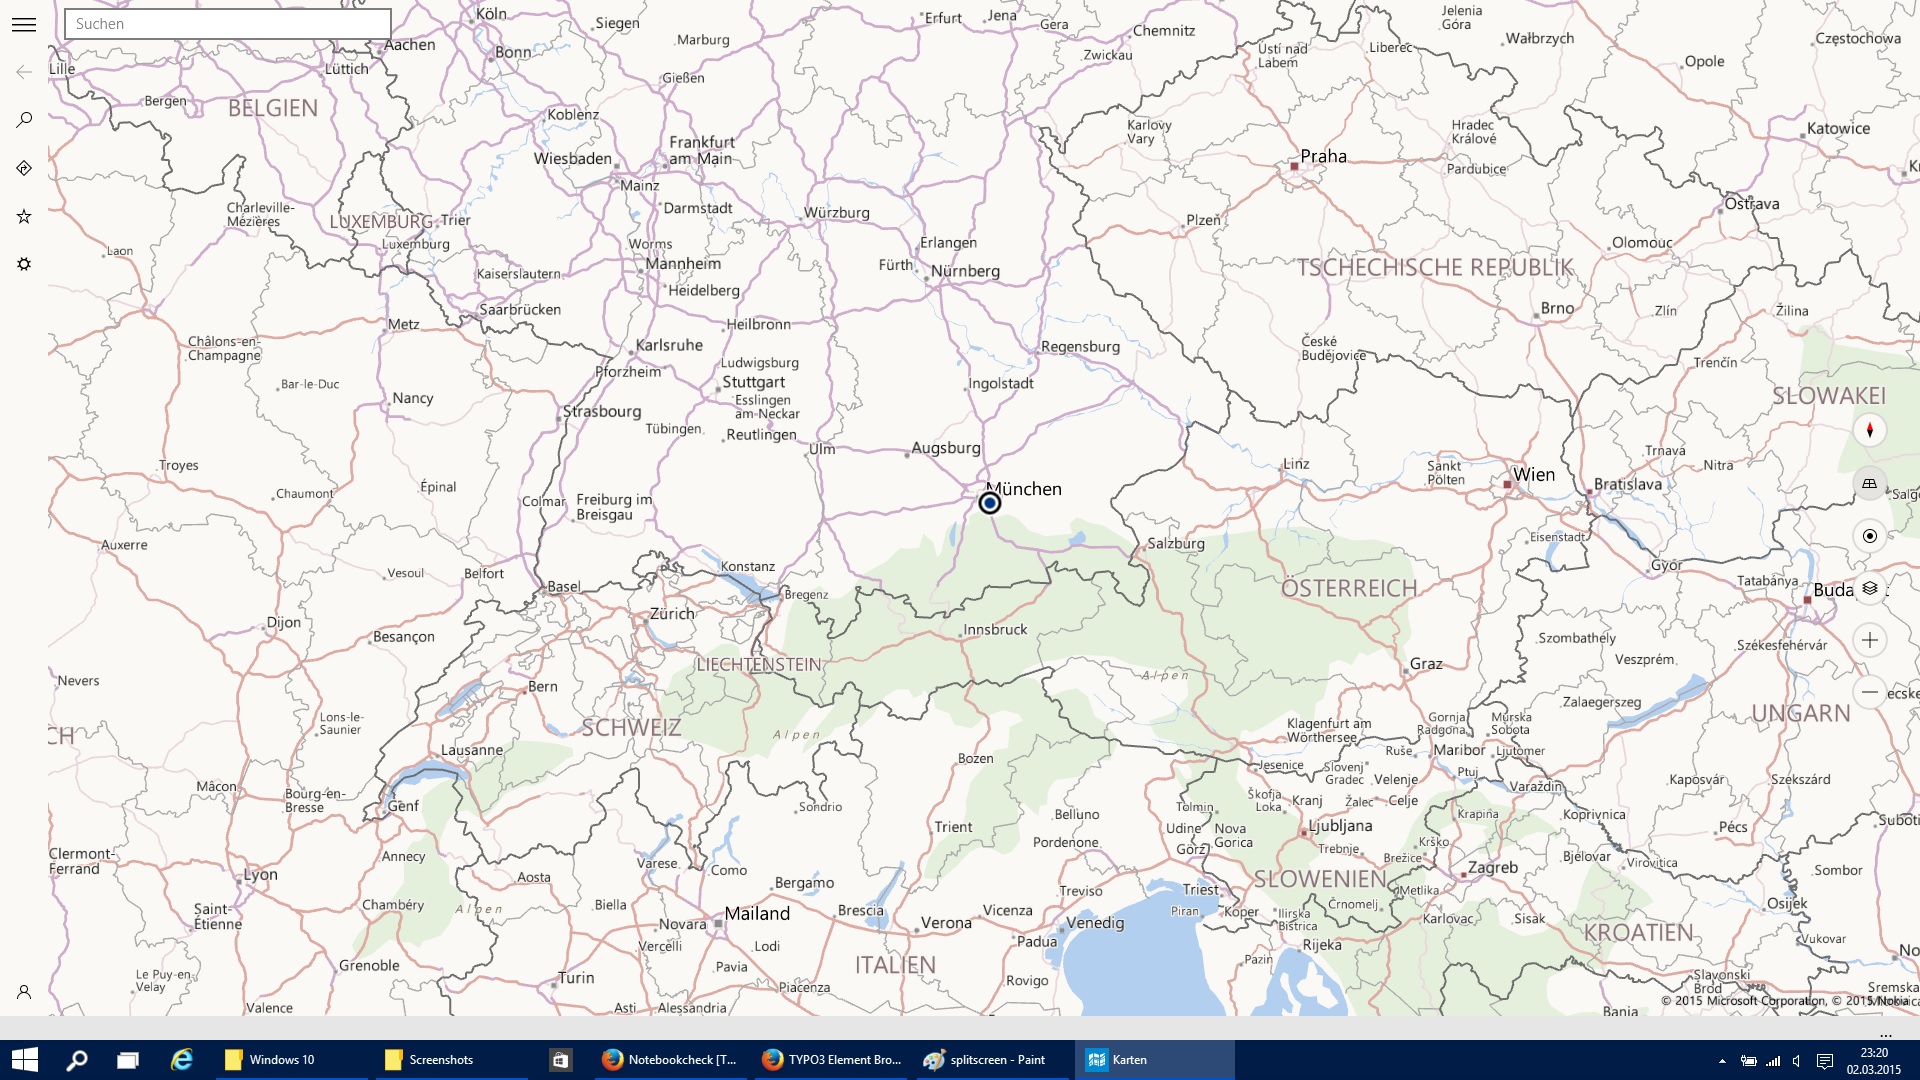Screen dimensions: 1920x1080
Task: Open the favorites star icon
Action: click(x=24, y=216)
